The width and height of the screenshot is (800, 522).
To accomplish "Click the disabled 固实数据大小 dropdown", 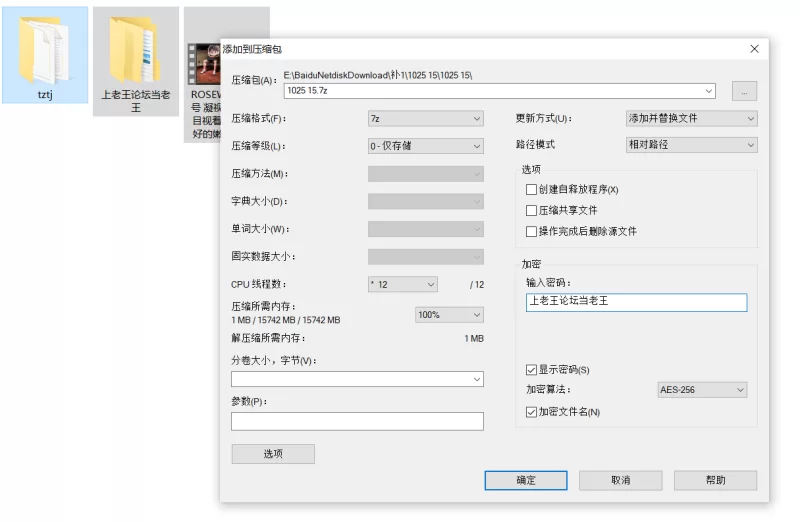I will point(426,257).
